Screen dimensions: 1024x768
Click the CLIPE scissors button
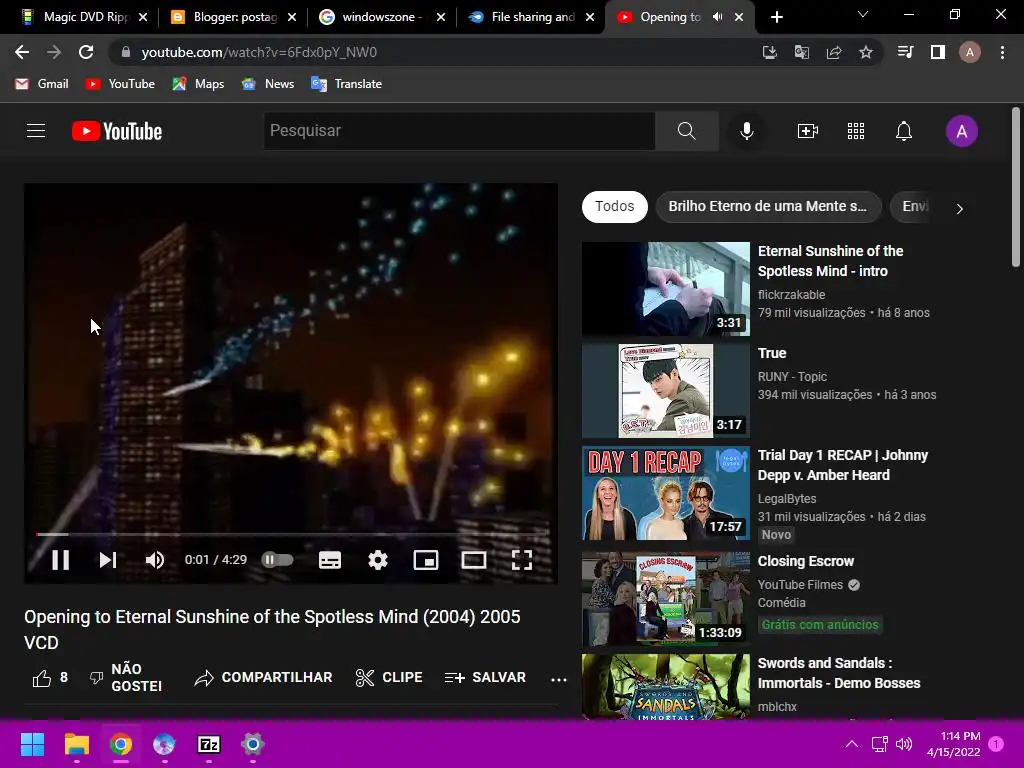pos(389,677)
